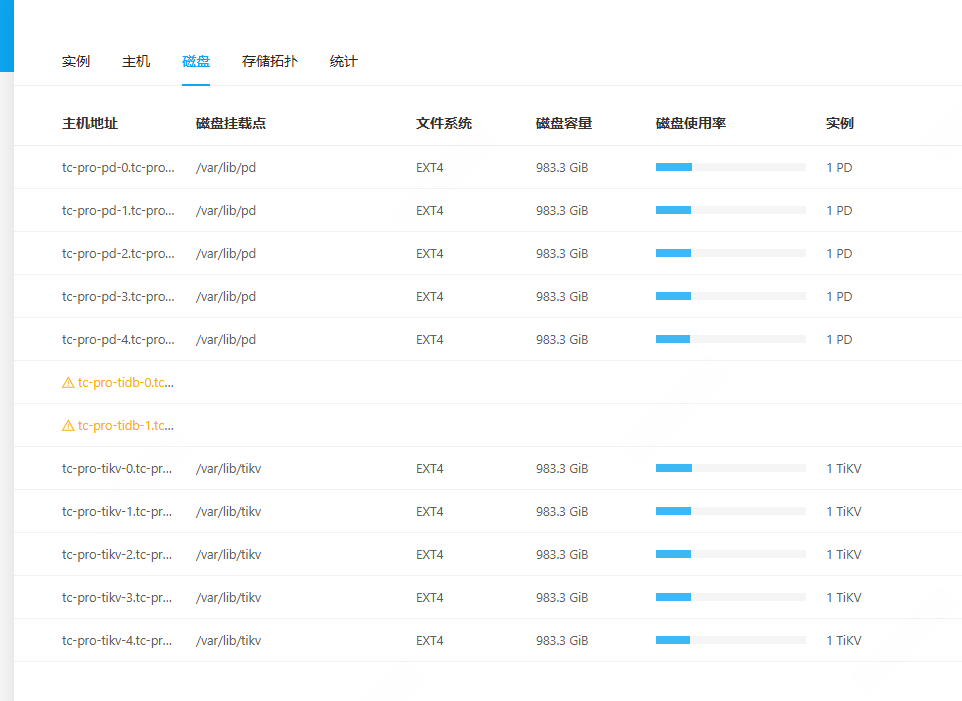Click the 主机地址 column header
Viewport: 962px width, 701px height.
[90, 124]
